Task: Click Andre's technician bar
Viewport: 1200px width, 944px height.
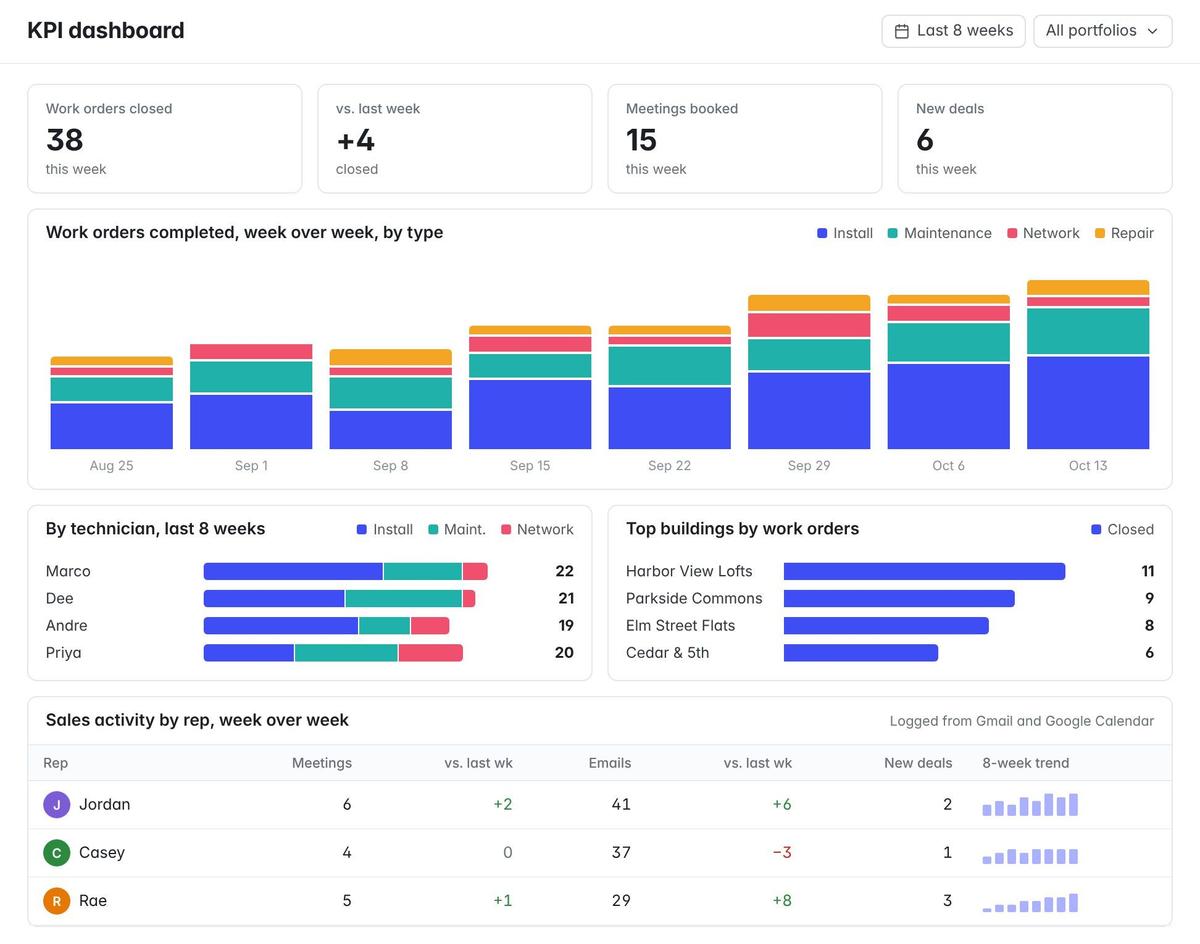Action: 327,625
